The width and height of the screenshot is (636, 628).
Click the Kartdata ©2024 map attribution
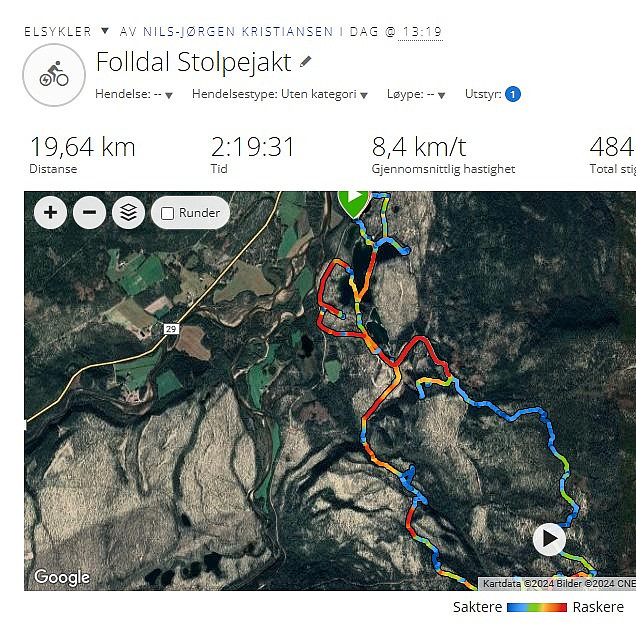point(502,584)
